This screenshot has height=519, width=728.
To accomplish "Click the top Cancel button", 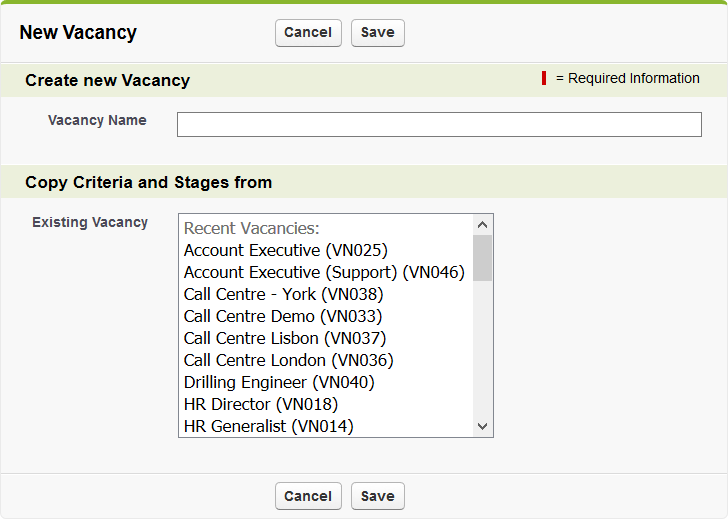I will [x=308, y=33].
